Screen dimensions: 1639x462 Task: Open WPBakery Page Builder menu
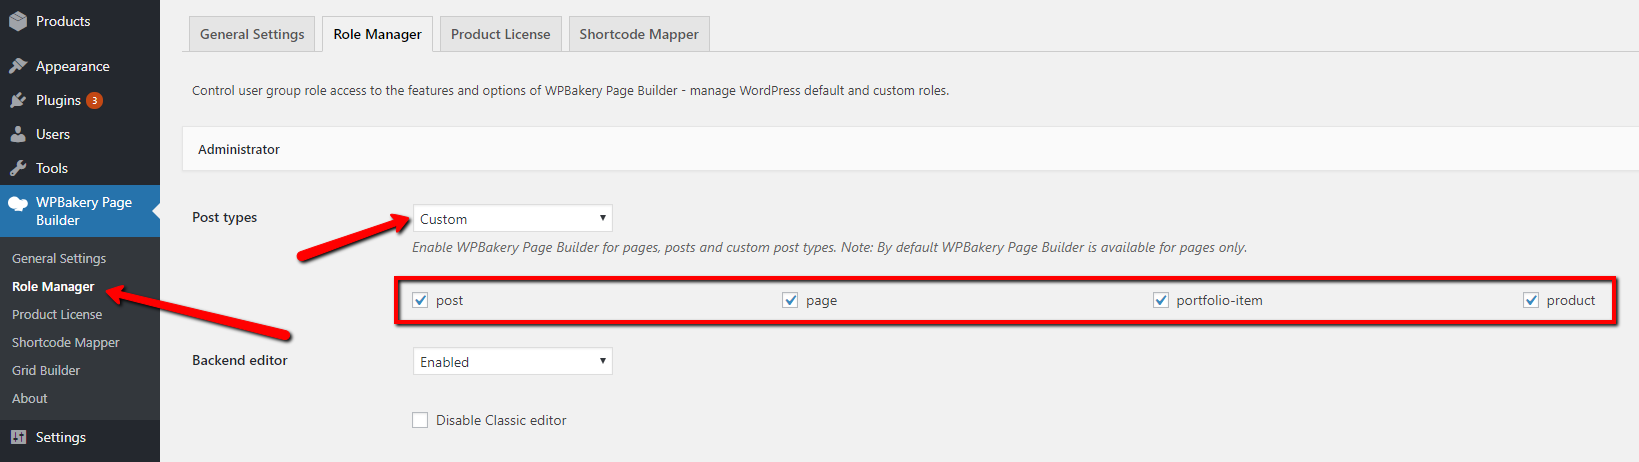(x=80, y=211)
